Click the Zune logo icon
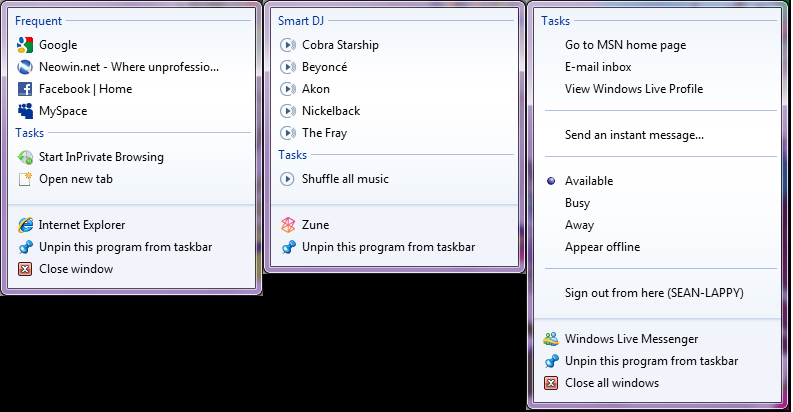793x412 pixels. click(x=288, y=225)
